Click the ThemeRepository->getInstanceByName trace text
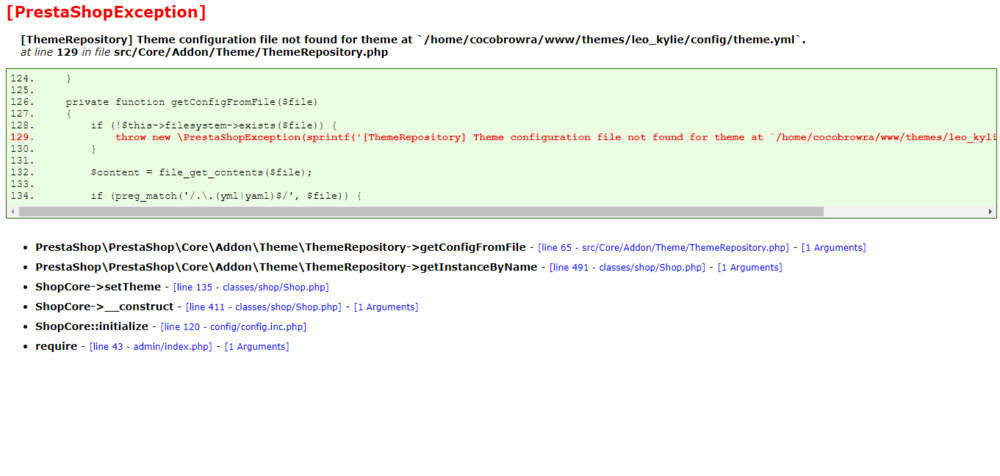The height and width of the screenshot is (476, 1000). pyautogui.click(x=286, y=267)
